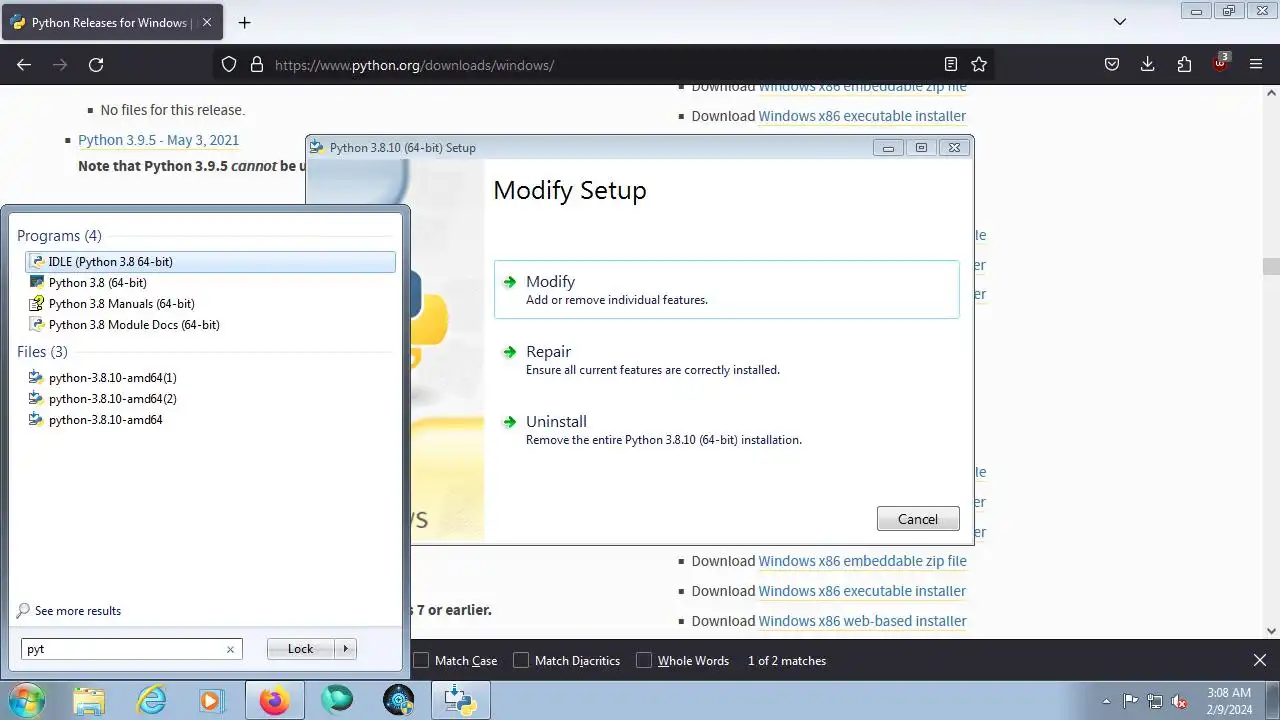Open IDLE (Python 3.8 64-bit)
The height and width of the screenshot is (720, 1280).
coord(210,262)
